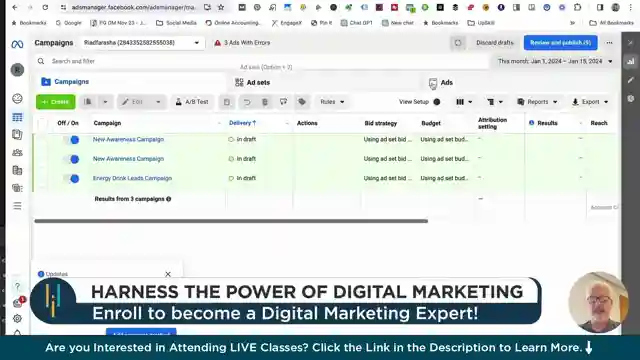Tick checkbox for Energy Drink Leads Campaign row
Viewport: 640px width, 360px height.
click(42, 178)
